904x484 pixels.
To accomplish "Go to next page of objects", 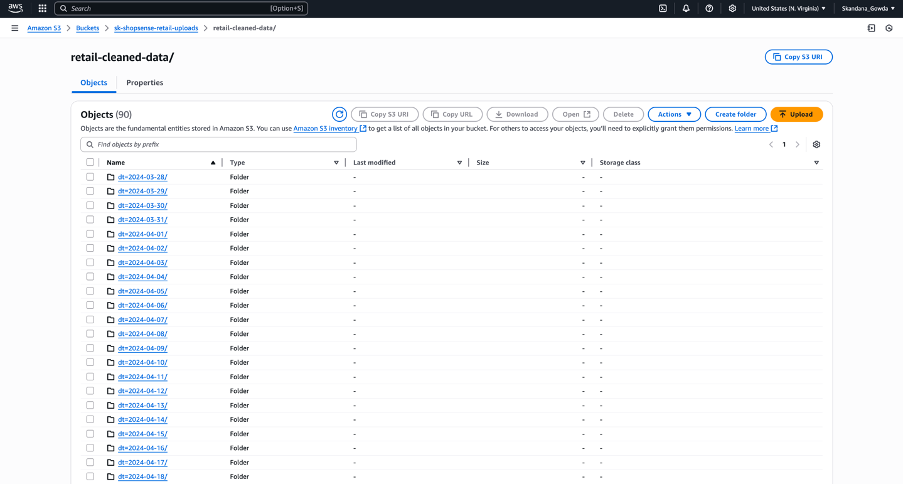I will pyautogui.click(x=797, y=145).
